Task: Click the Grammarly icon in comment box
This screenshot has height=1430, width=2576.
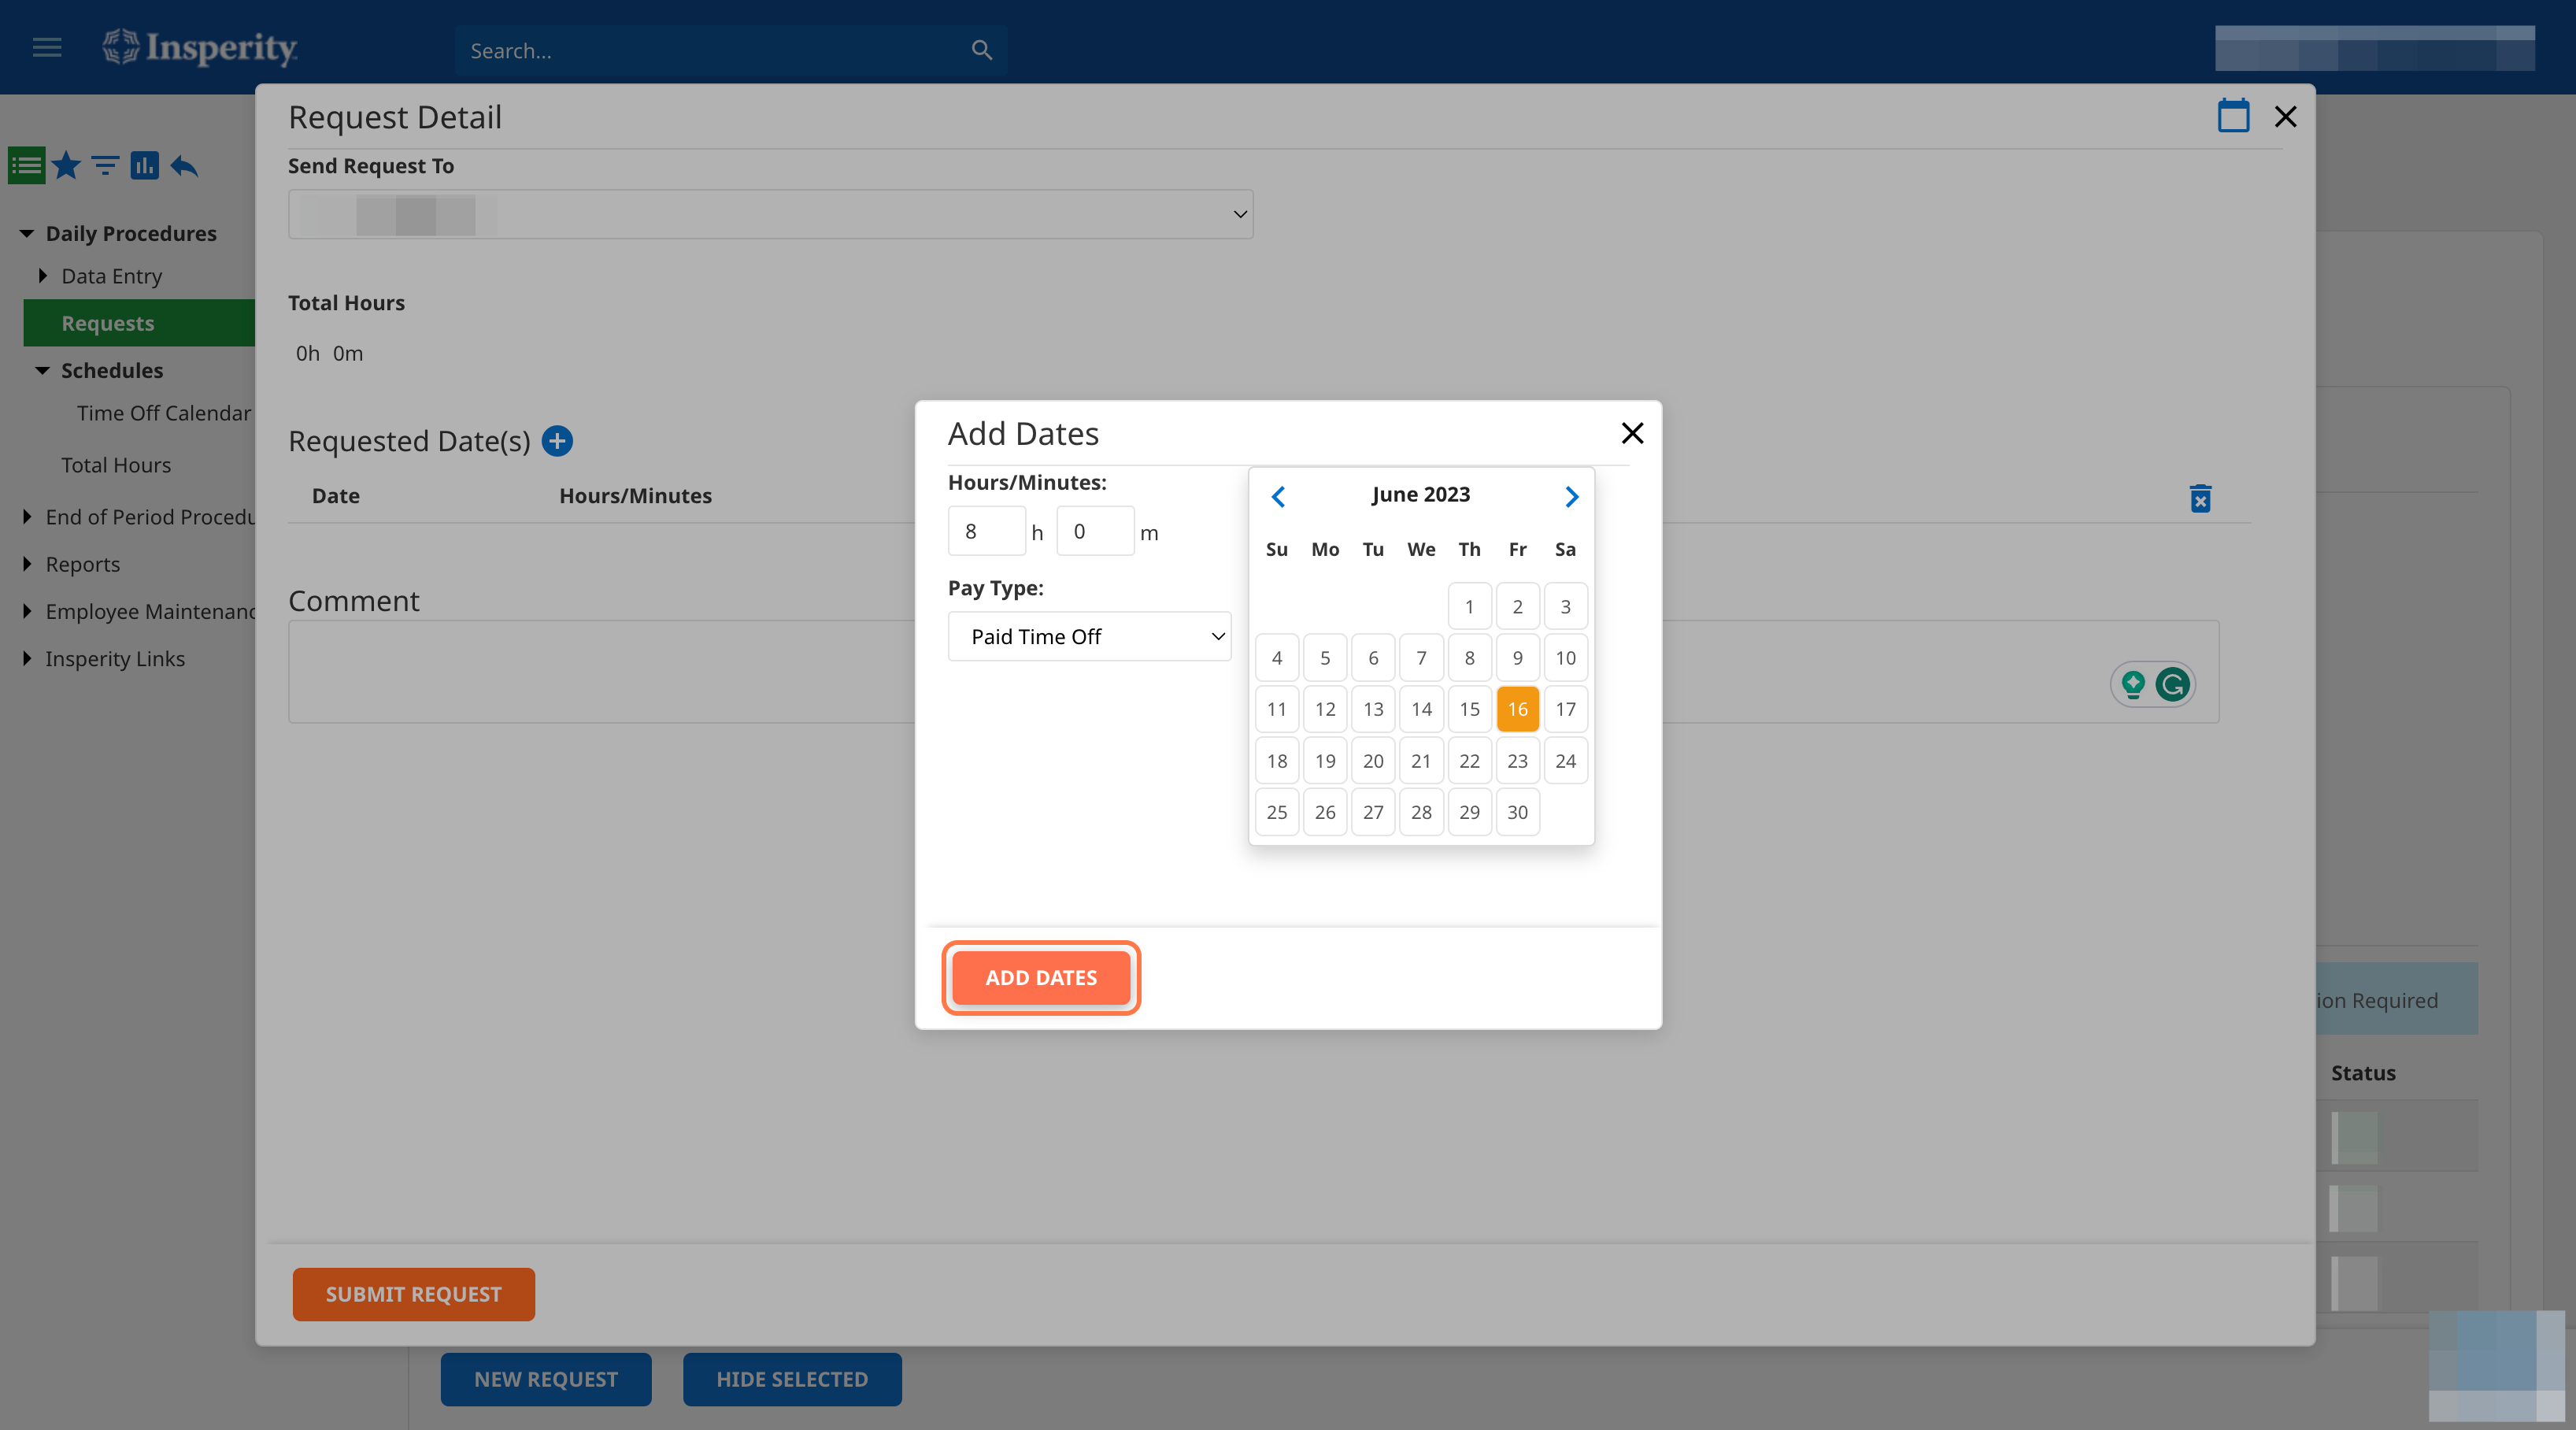Action: 2172,685
